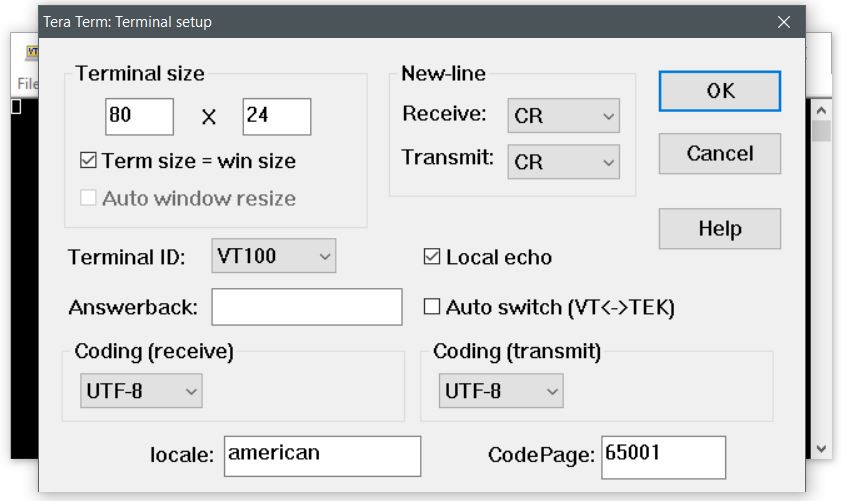
Task: Click the terminal width field showing 80
Action: [139, 116]
